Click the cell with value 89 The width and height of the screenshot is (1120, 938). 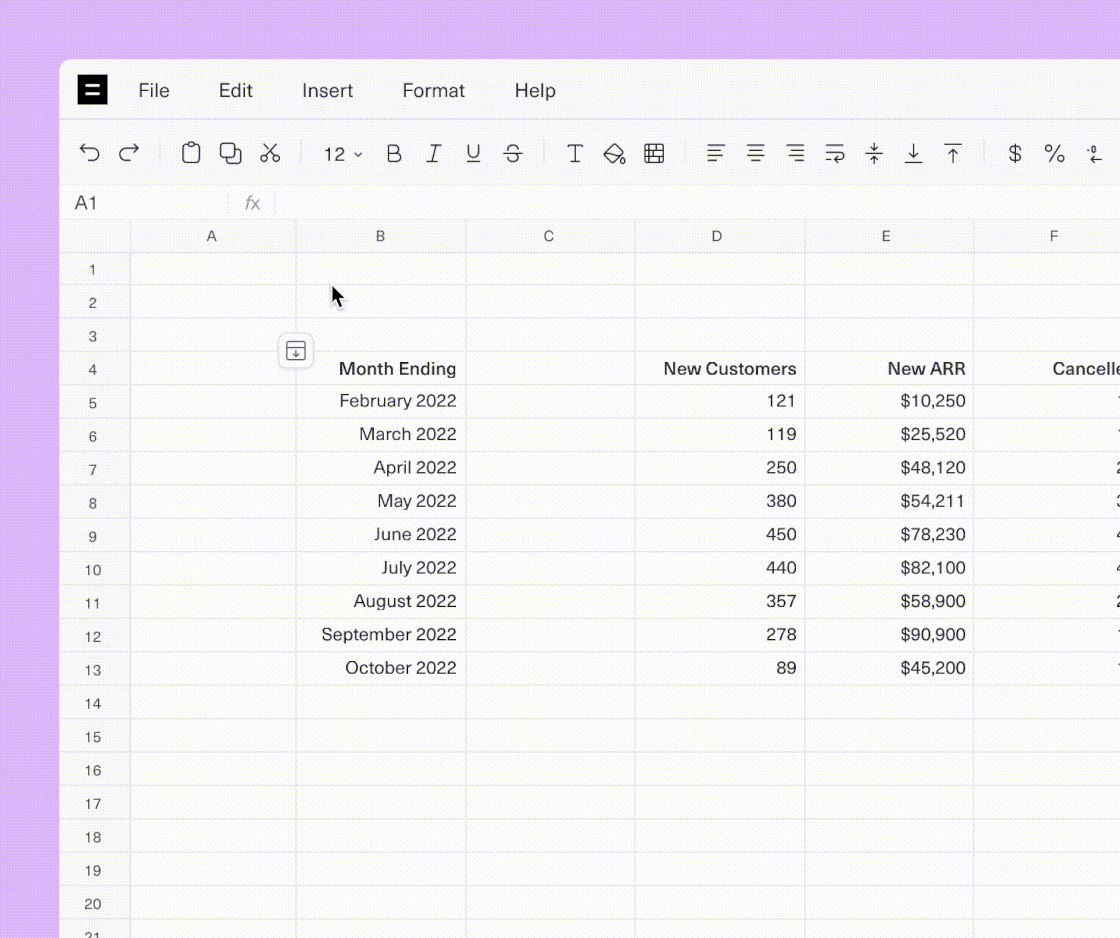pyautogui.click(x=719, y=668)
